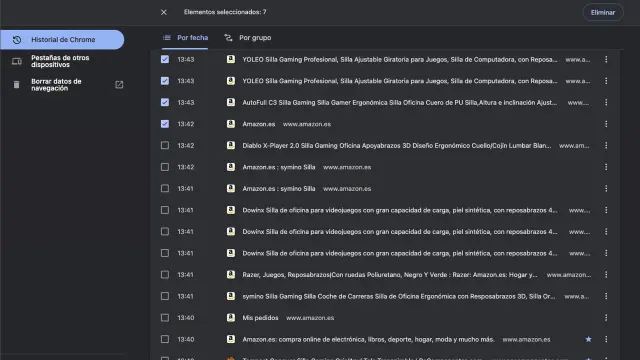
Task: Clear selection with the X icon
Action: point(164,12)
